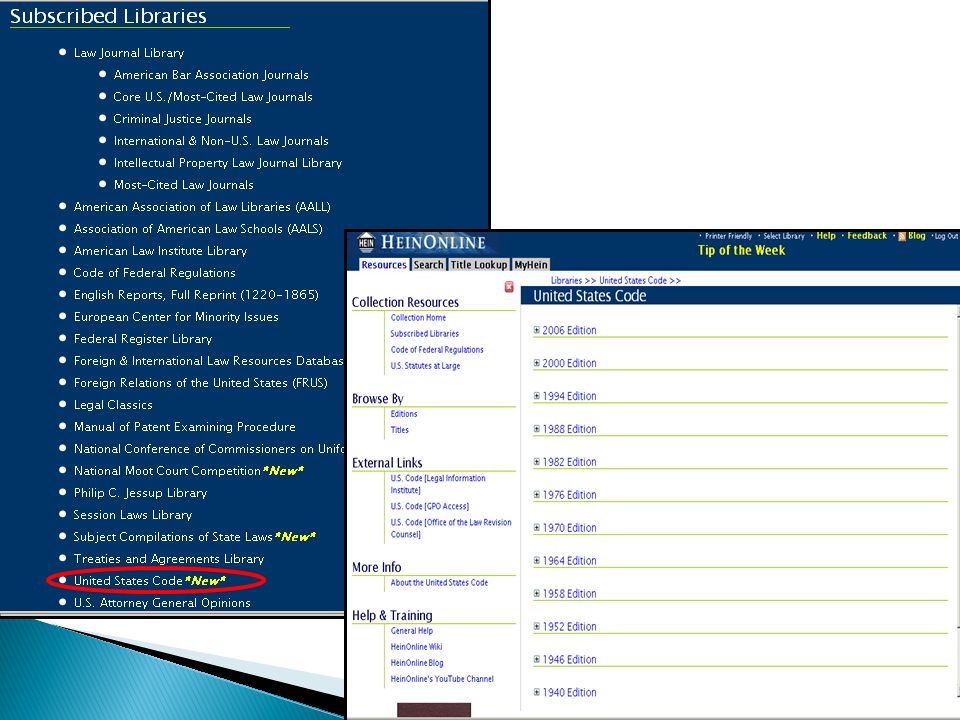The width and height of the screenshot is (960, 720).
Task: Switch to the Resources tab
Action: pyautogui.click(x=384, y=264)
